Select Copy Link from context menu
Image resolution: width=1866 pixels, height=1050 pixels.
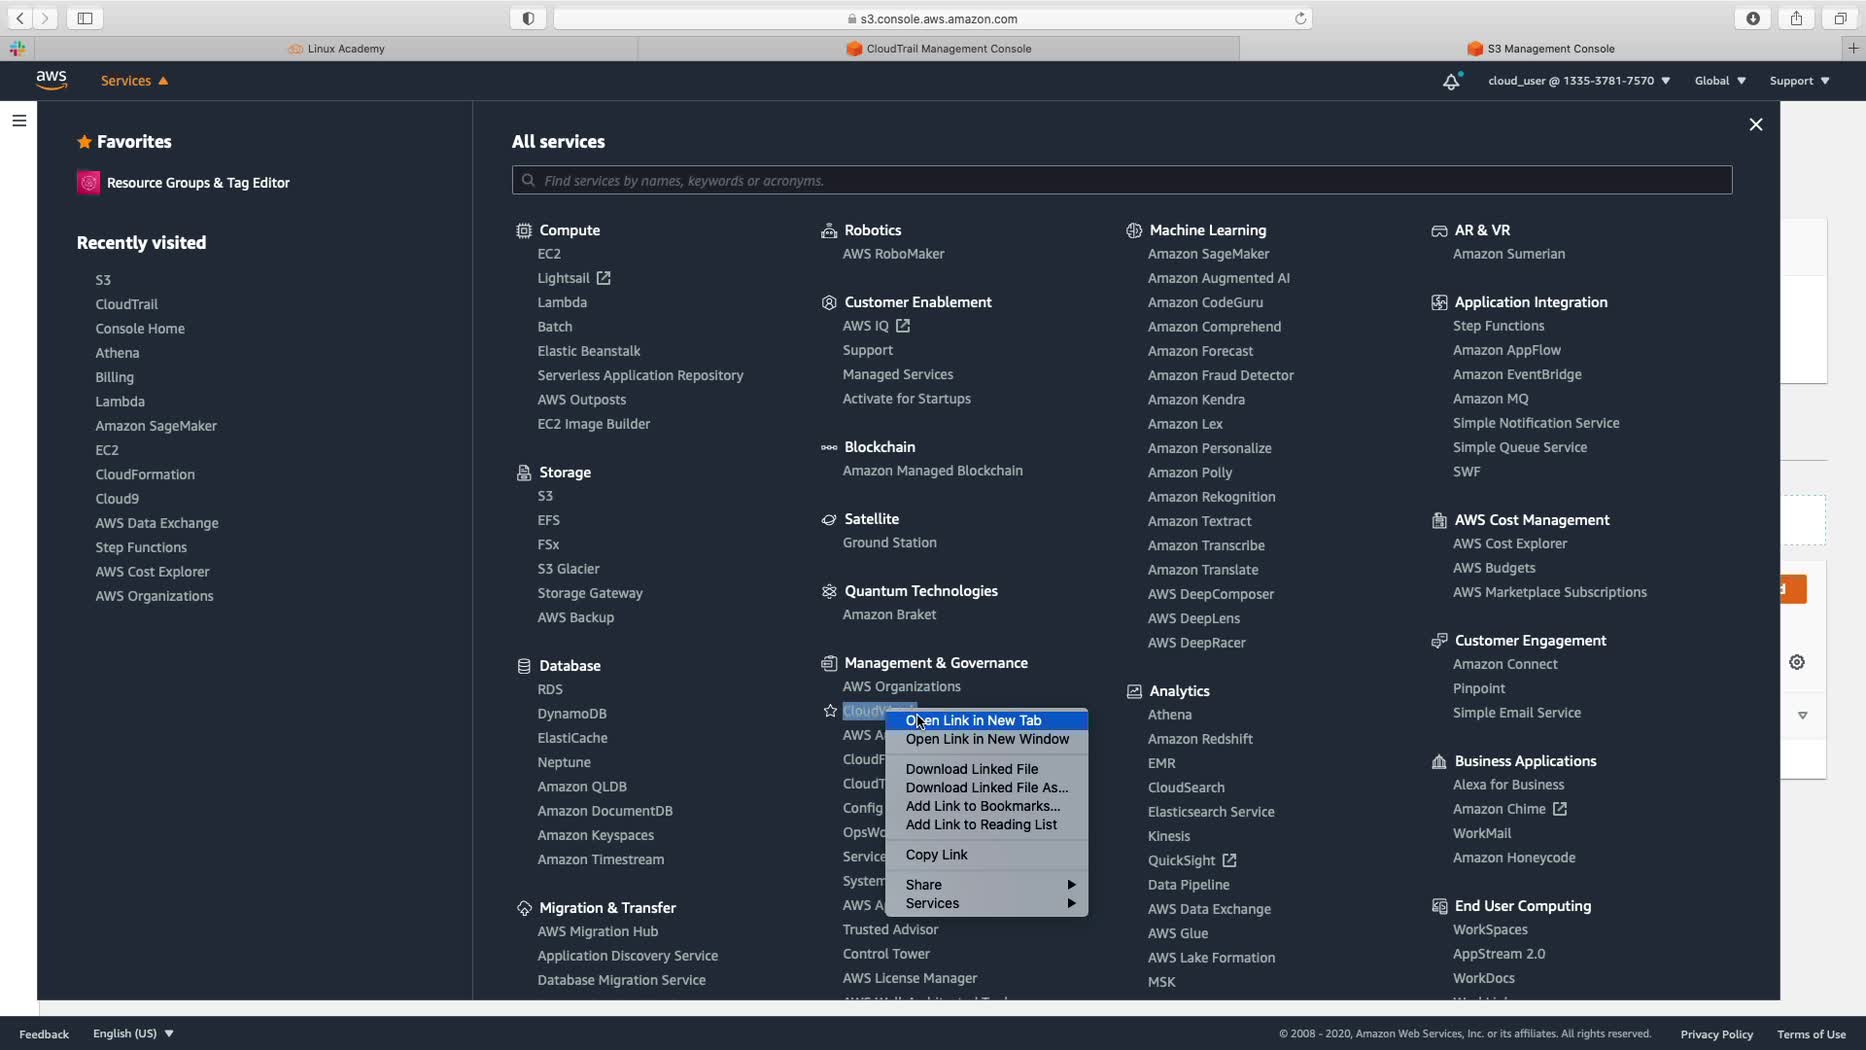987,855
